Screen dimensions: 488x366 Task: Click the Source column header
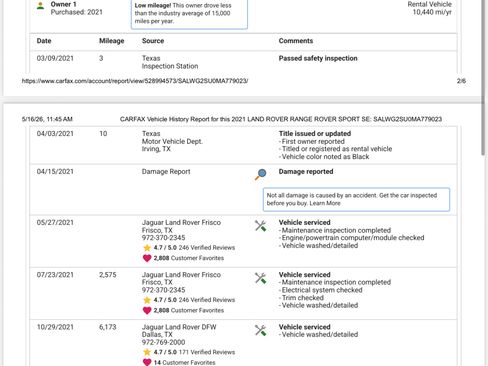tap(153, 41)
